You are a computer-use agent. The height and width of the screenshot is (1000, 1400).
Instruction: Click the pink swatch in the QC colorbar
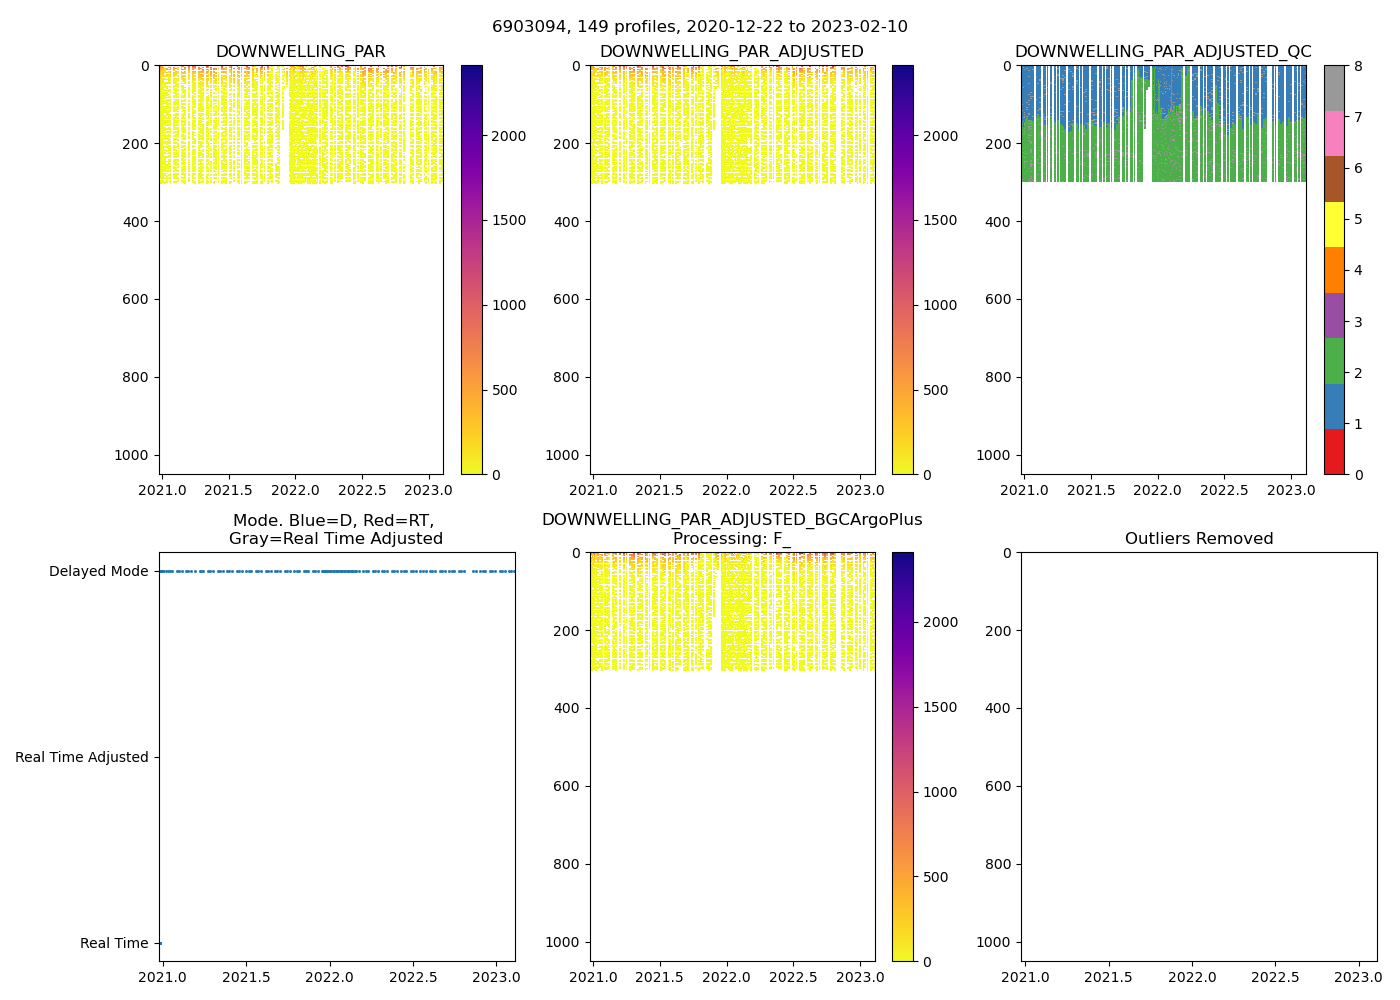pos(1334,133)
